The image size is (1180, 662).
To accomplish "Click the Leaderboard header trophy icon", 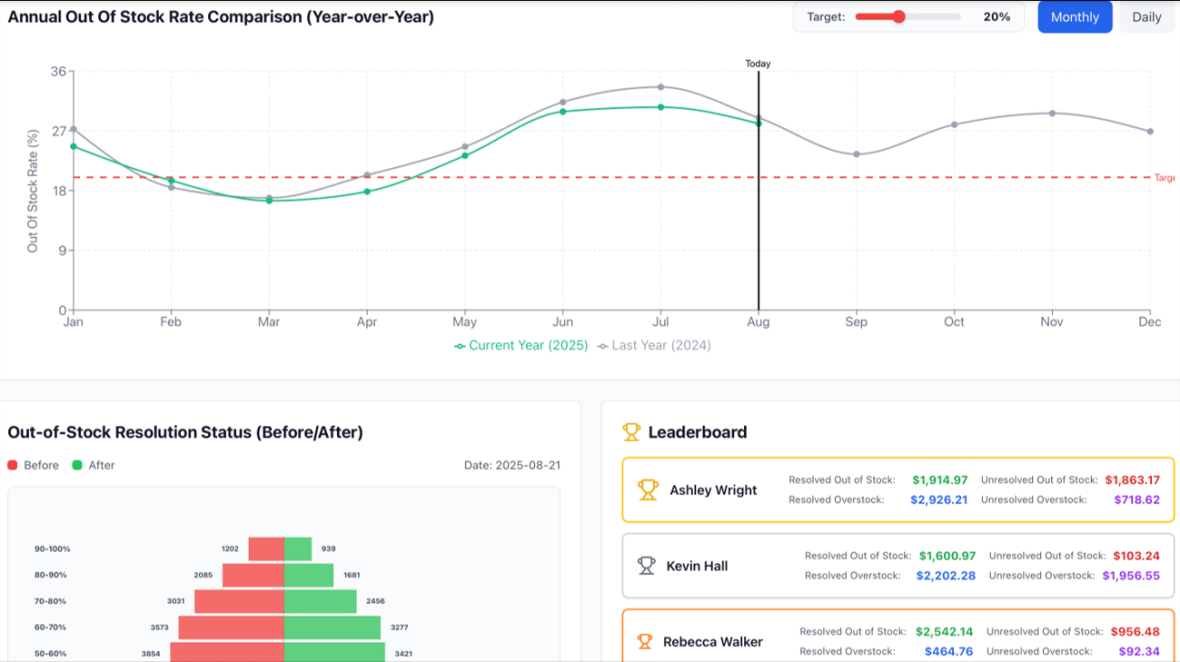I will (x=631, y=432).
